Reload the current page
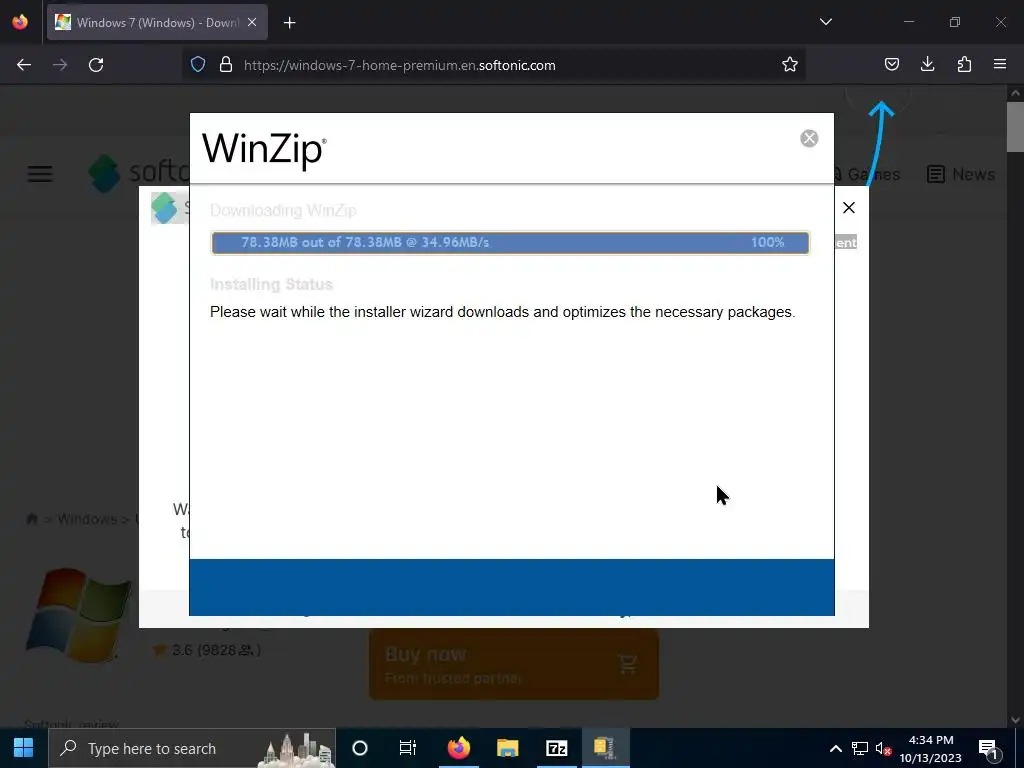 [x=96, y=65]
